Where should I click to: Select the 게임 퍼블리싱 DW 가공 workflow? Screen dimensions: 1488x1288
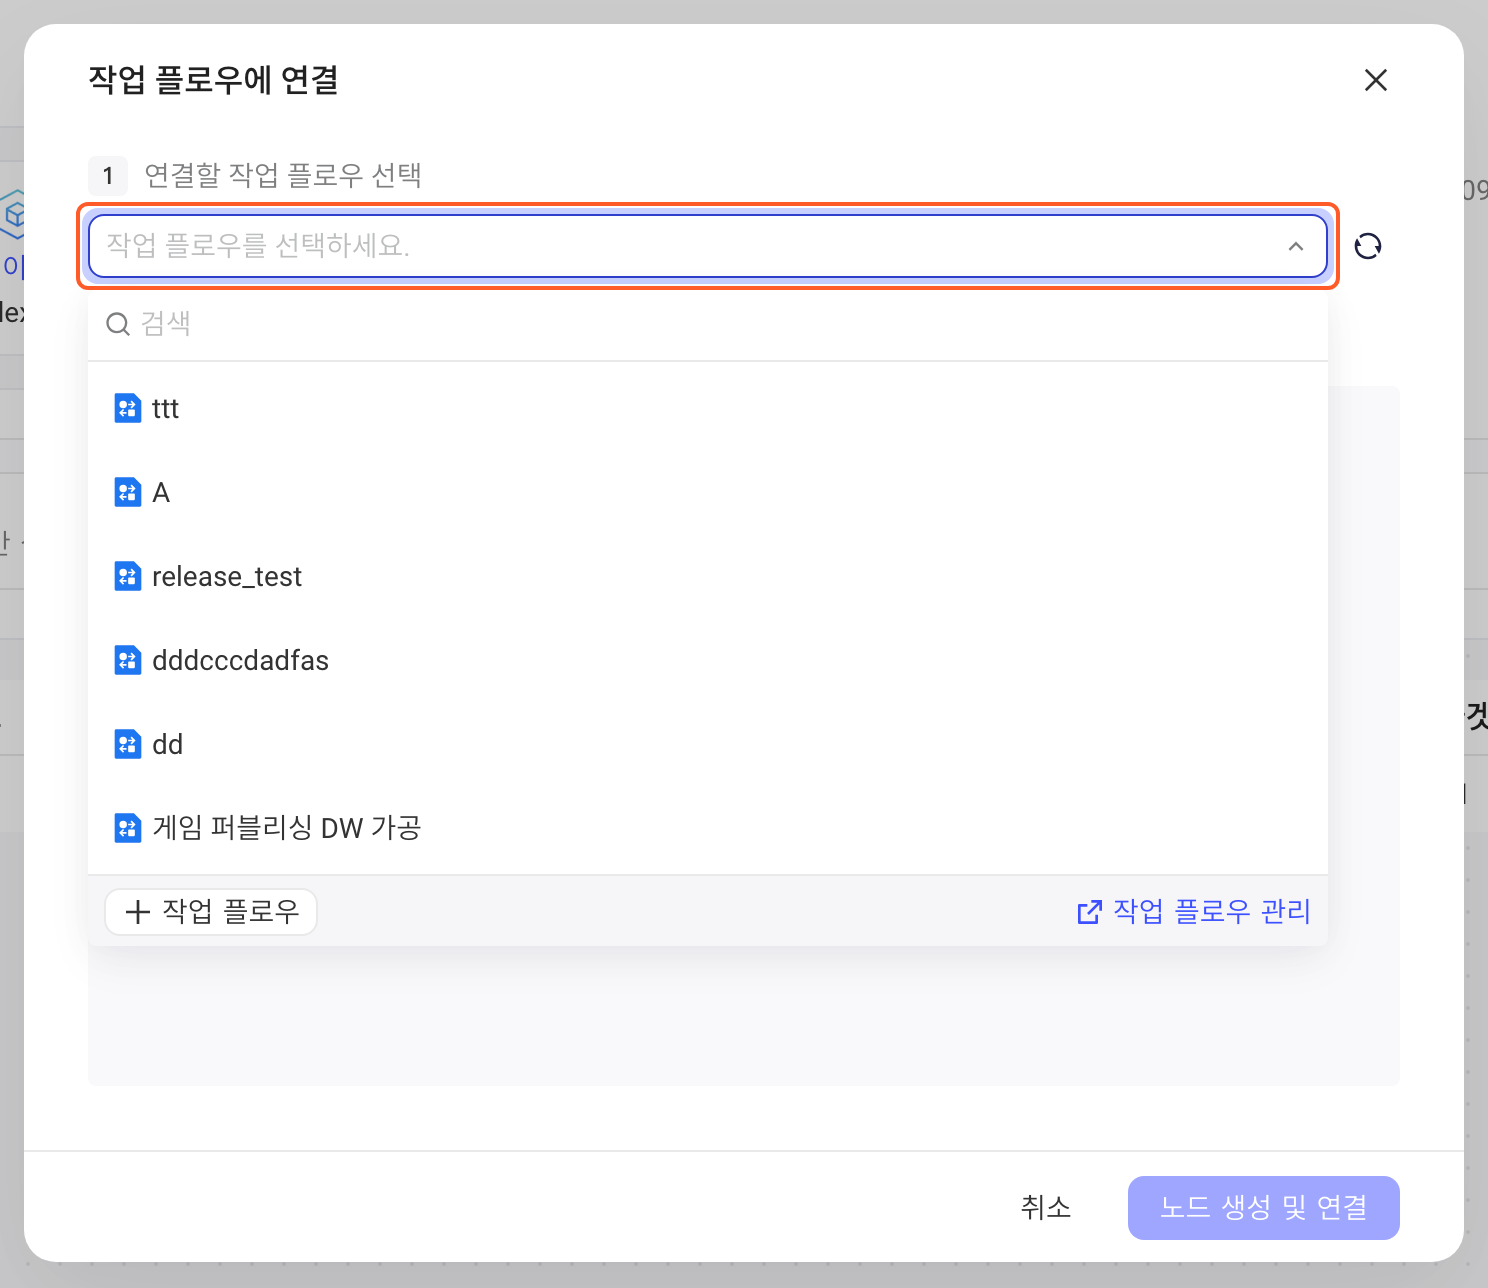pyautogui.click(x=708, y=828)
